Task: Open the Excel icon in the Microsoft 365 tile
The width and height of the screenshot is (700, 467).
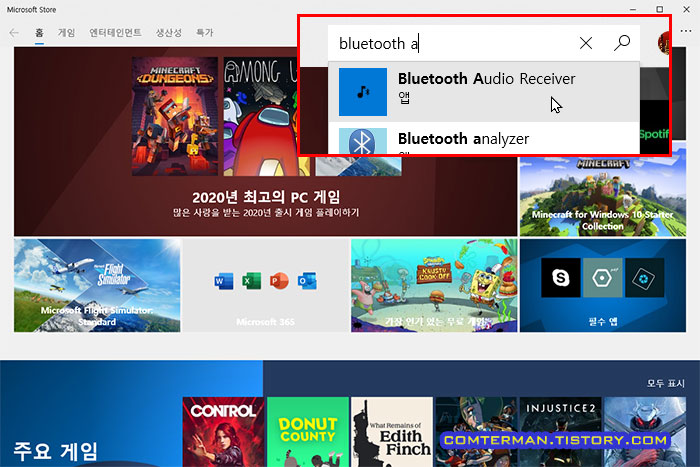Action: [x=251, y=281]
